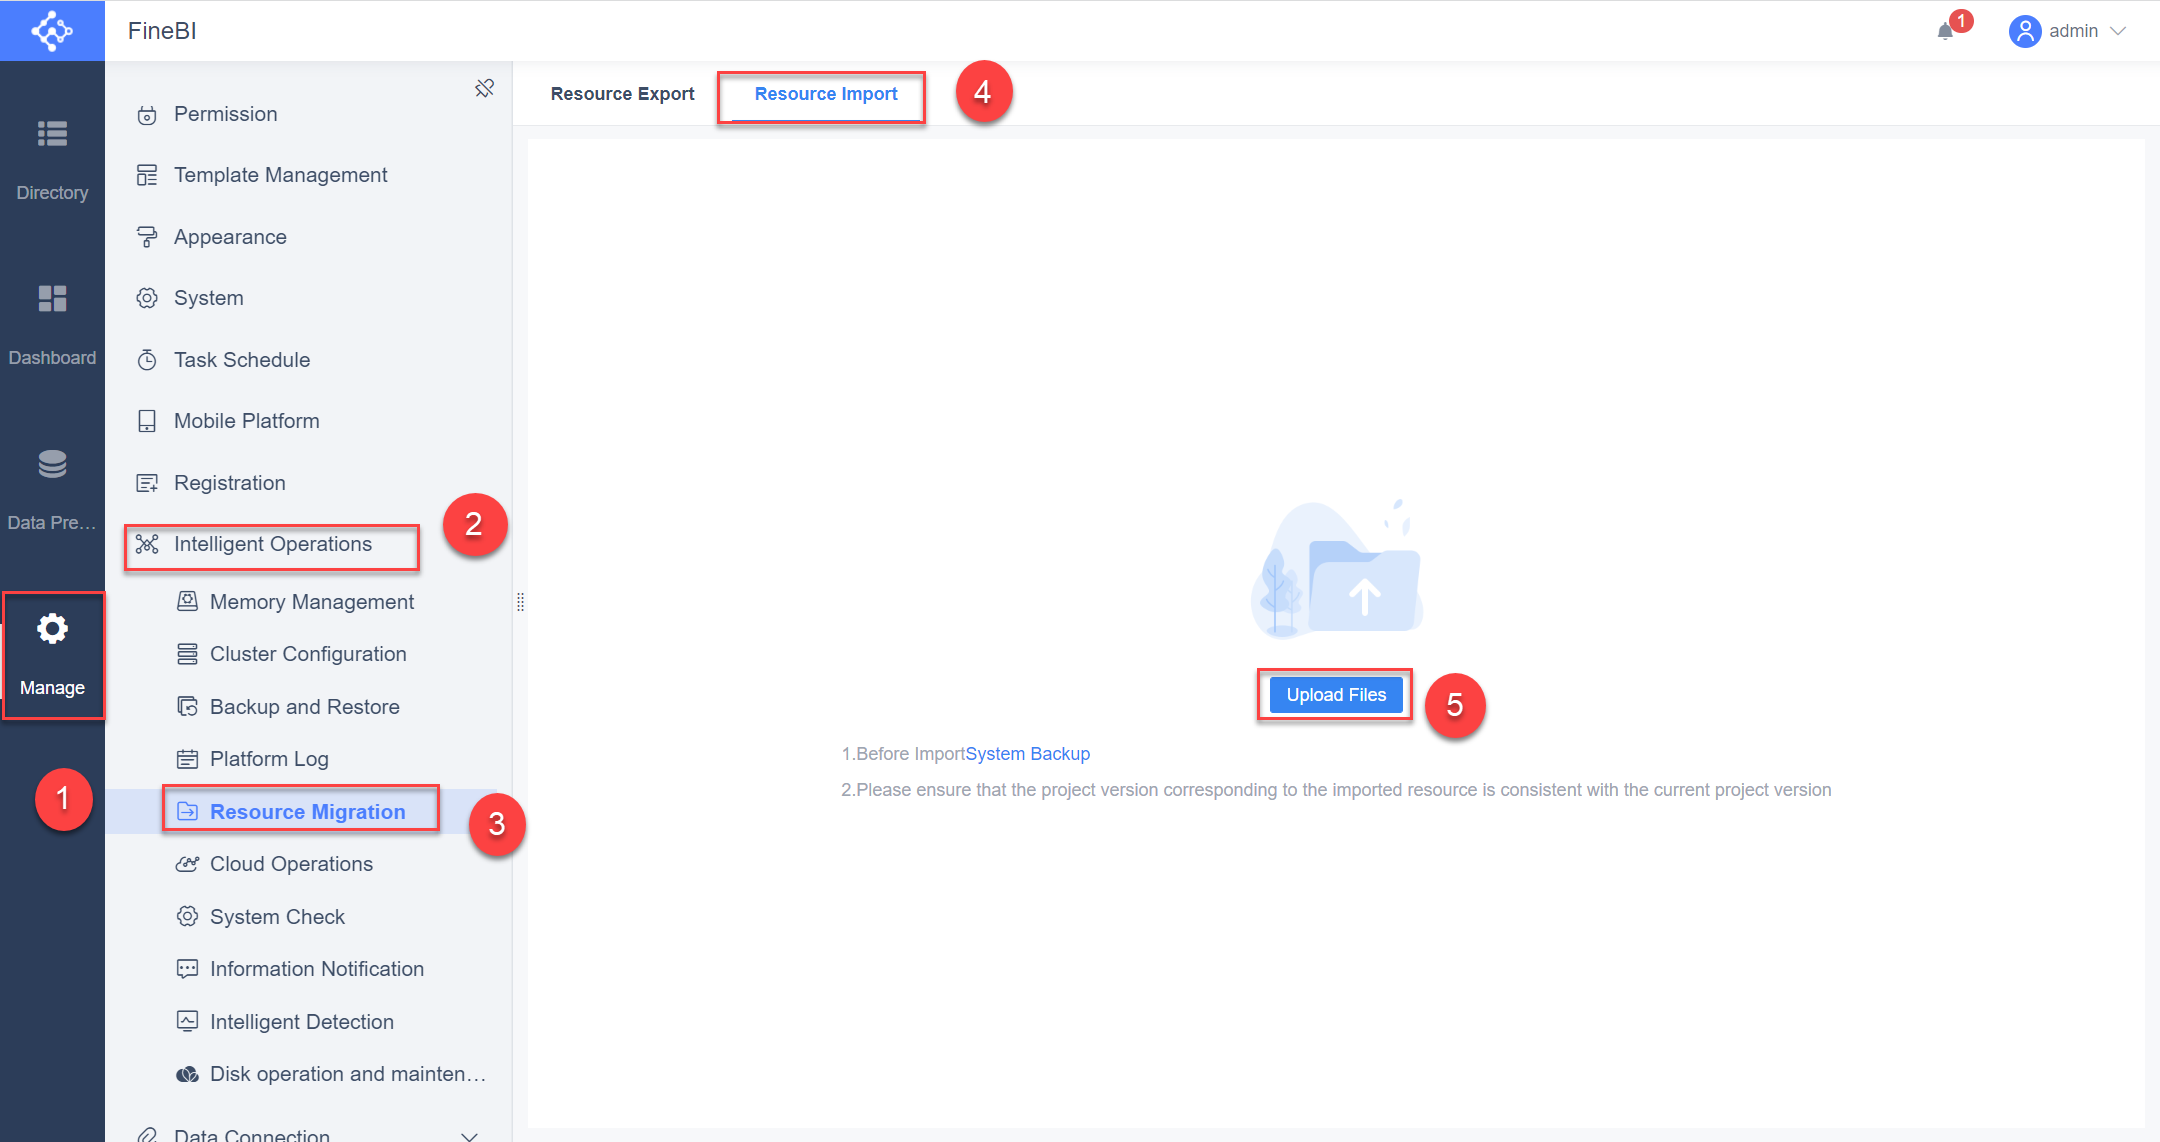The image size is (2160, 1142).
Task: Click the Task Schedule clock icon
Action: tap(147, 360)
